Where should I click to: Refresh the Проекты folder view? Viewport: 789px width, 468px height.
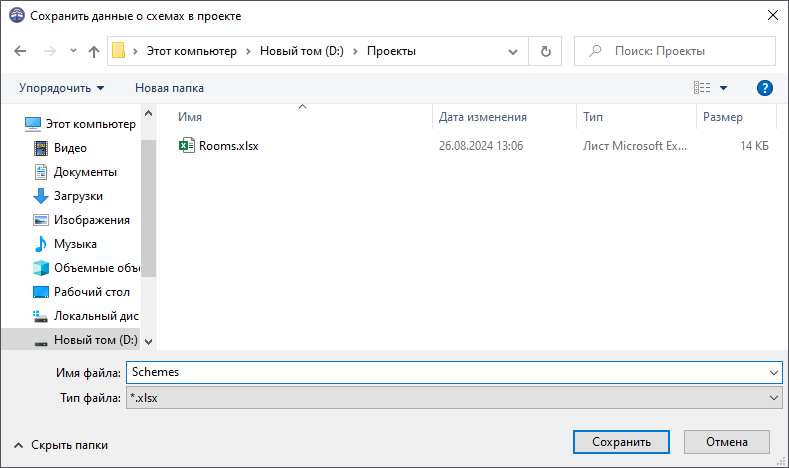(545, 51)
